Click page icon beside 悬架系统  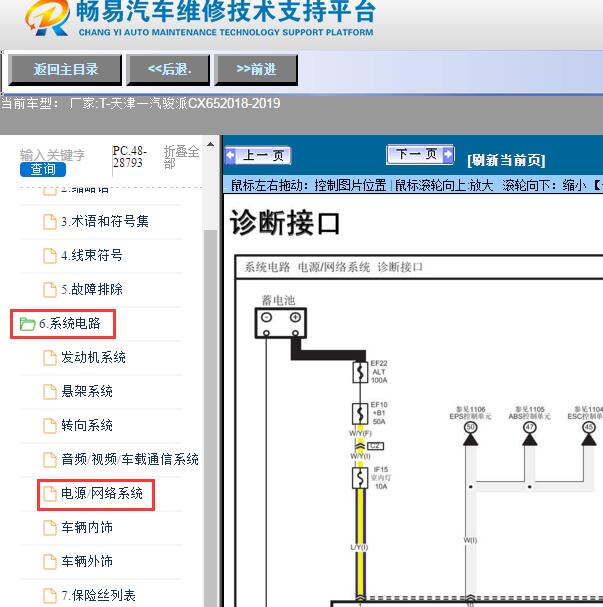tap(50, 392)
